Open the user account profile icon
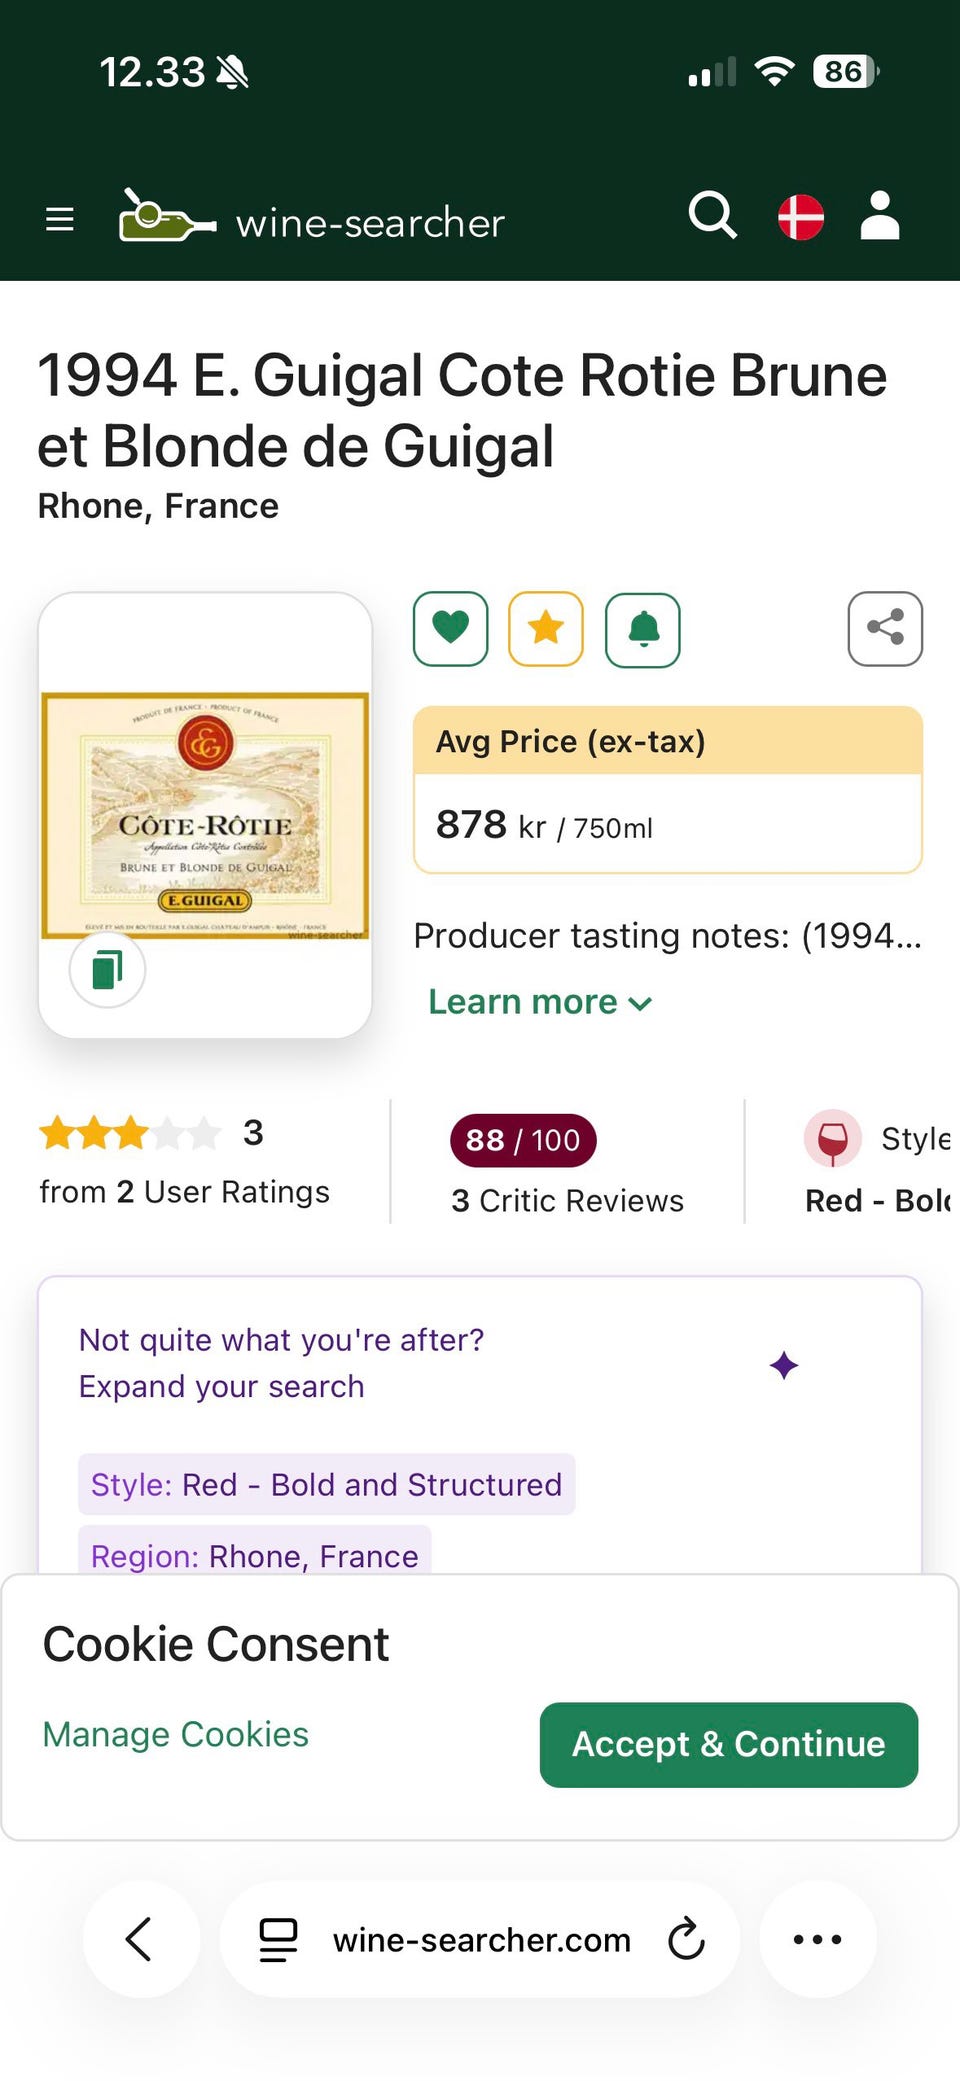This screenshot has width=960, height=2081. 880,216
